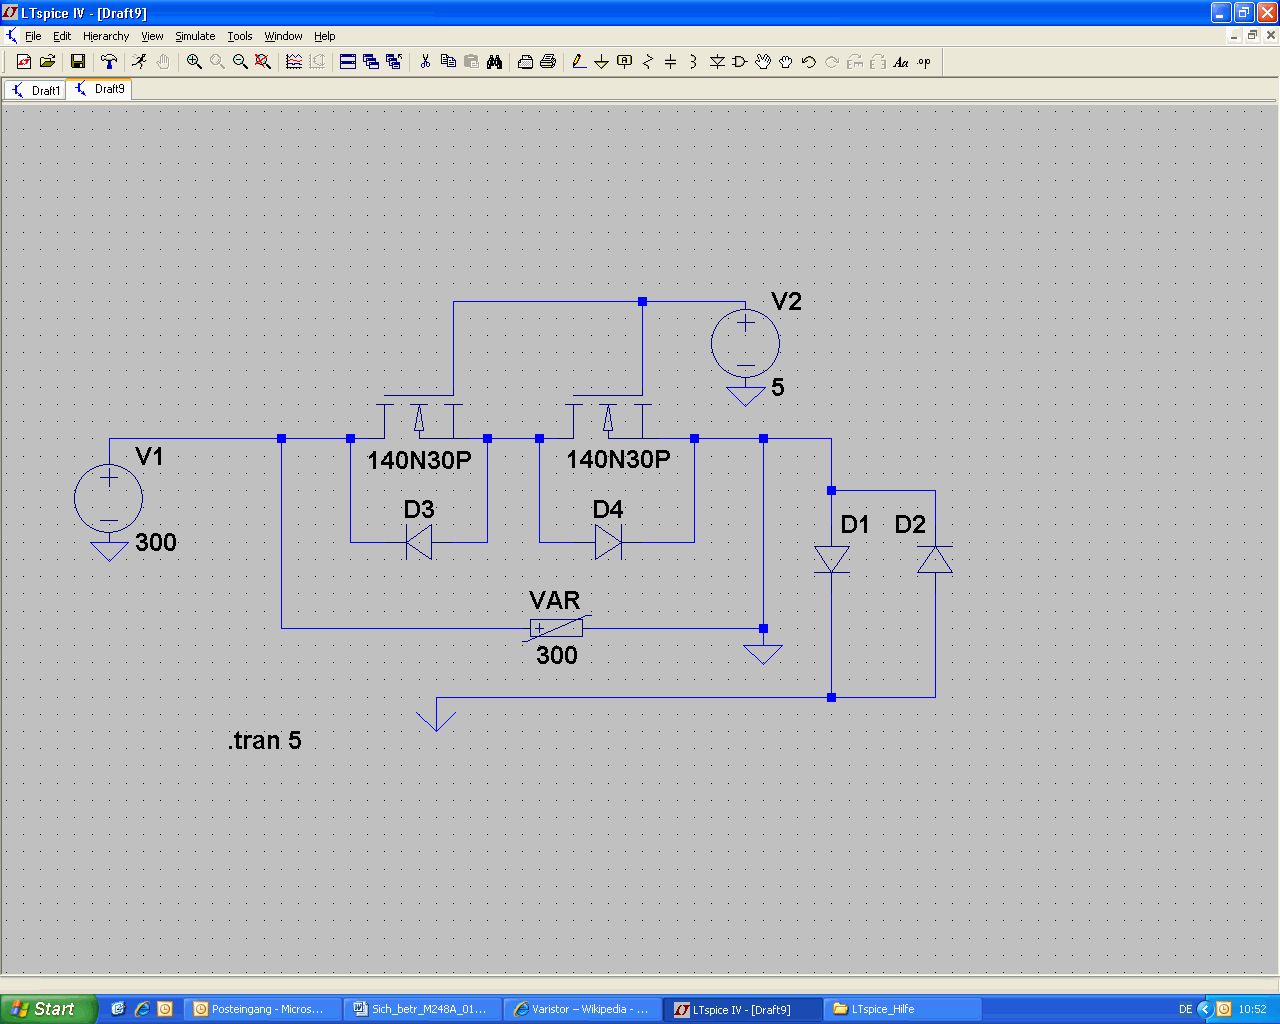The image size is (1280, 1024).
Task: Open the Hierarchy menu
Action: pyautogui.click(x=106, y=36)
